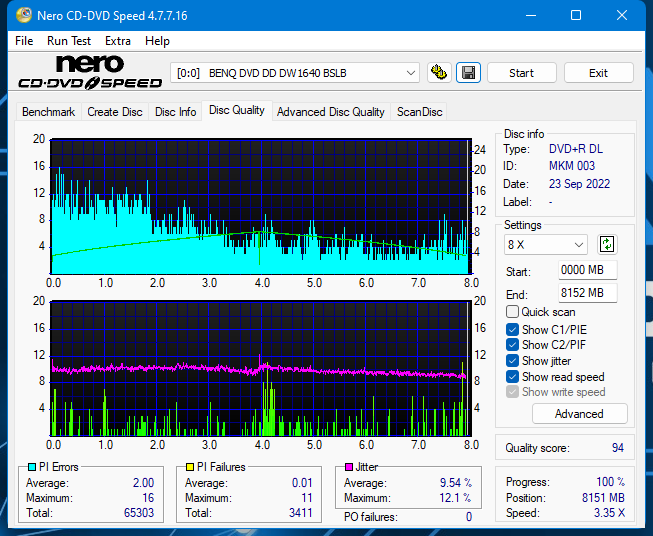Click the PO failures value 0
653x536 pixels.
click(469, 517)
